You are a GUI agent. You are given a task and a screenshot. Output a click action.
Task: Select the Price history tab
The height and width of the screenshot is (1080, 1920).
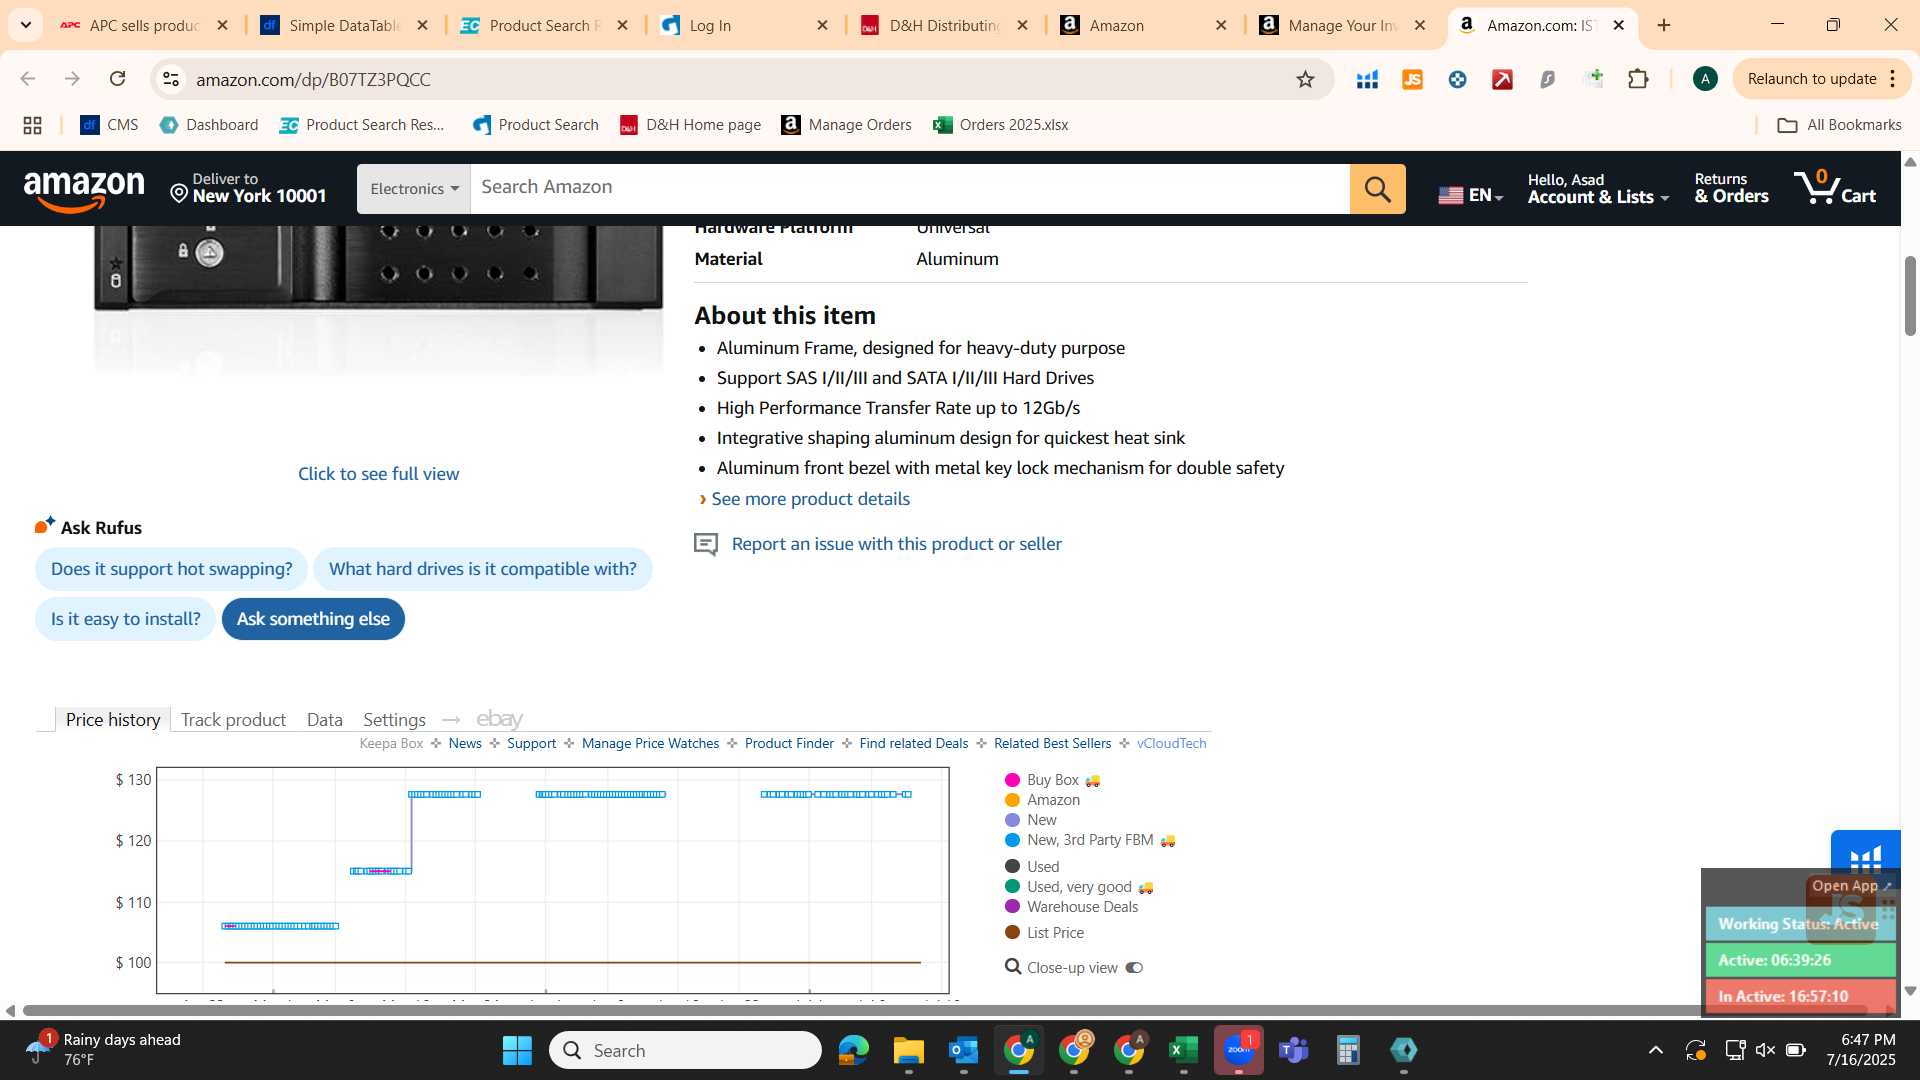[x=113, y=720]
